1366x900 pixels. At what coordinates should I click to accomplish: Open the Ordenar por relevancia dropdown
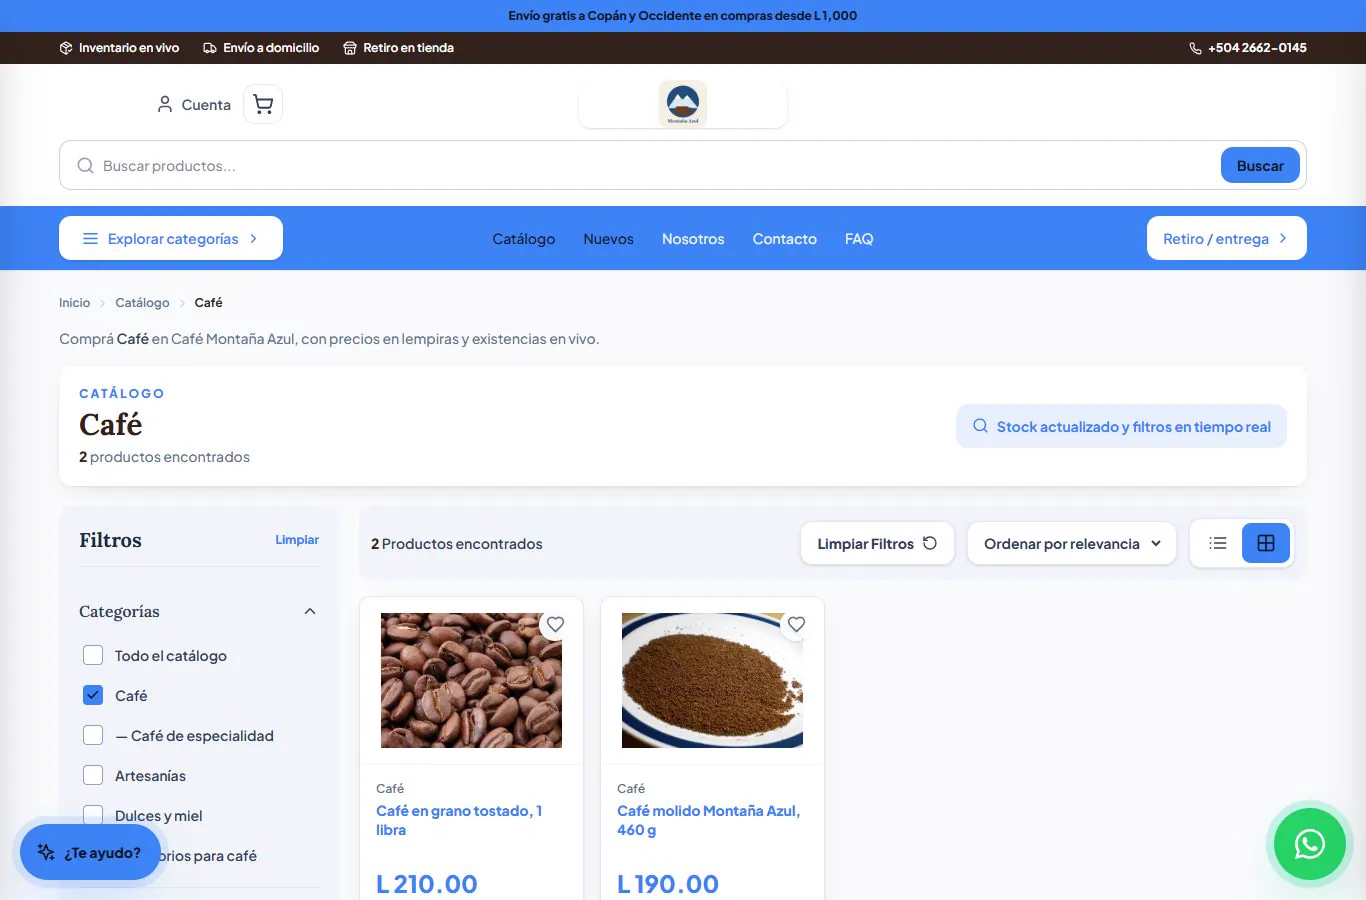pos(1072,544)
